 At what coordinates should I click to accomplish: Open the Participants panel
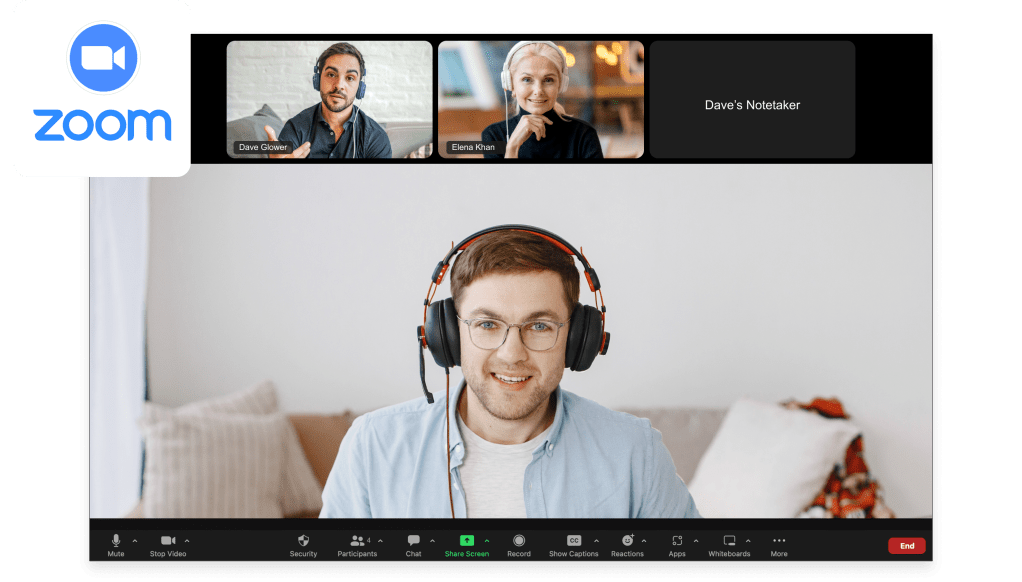(x=357, y=541)
